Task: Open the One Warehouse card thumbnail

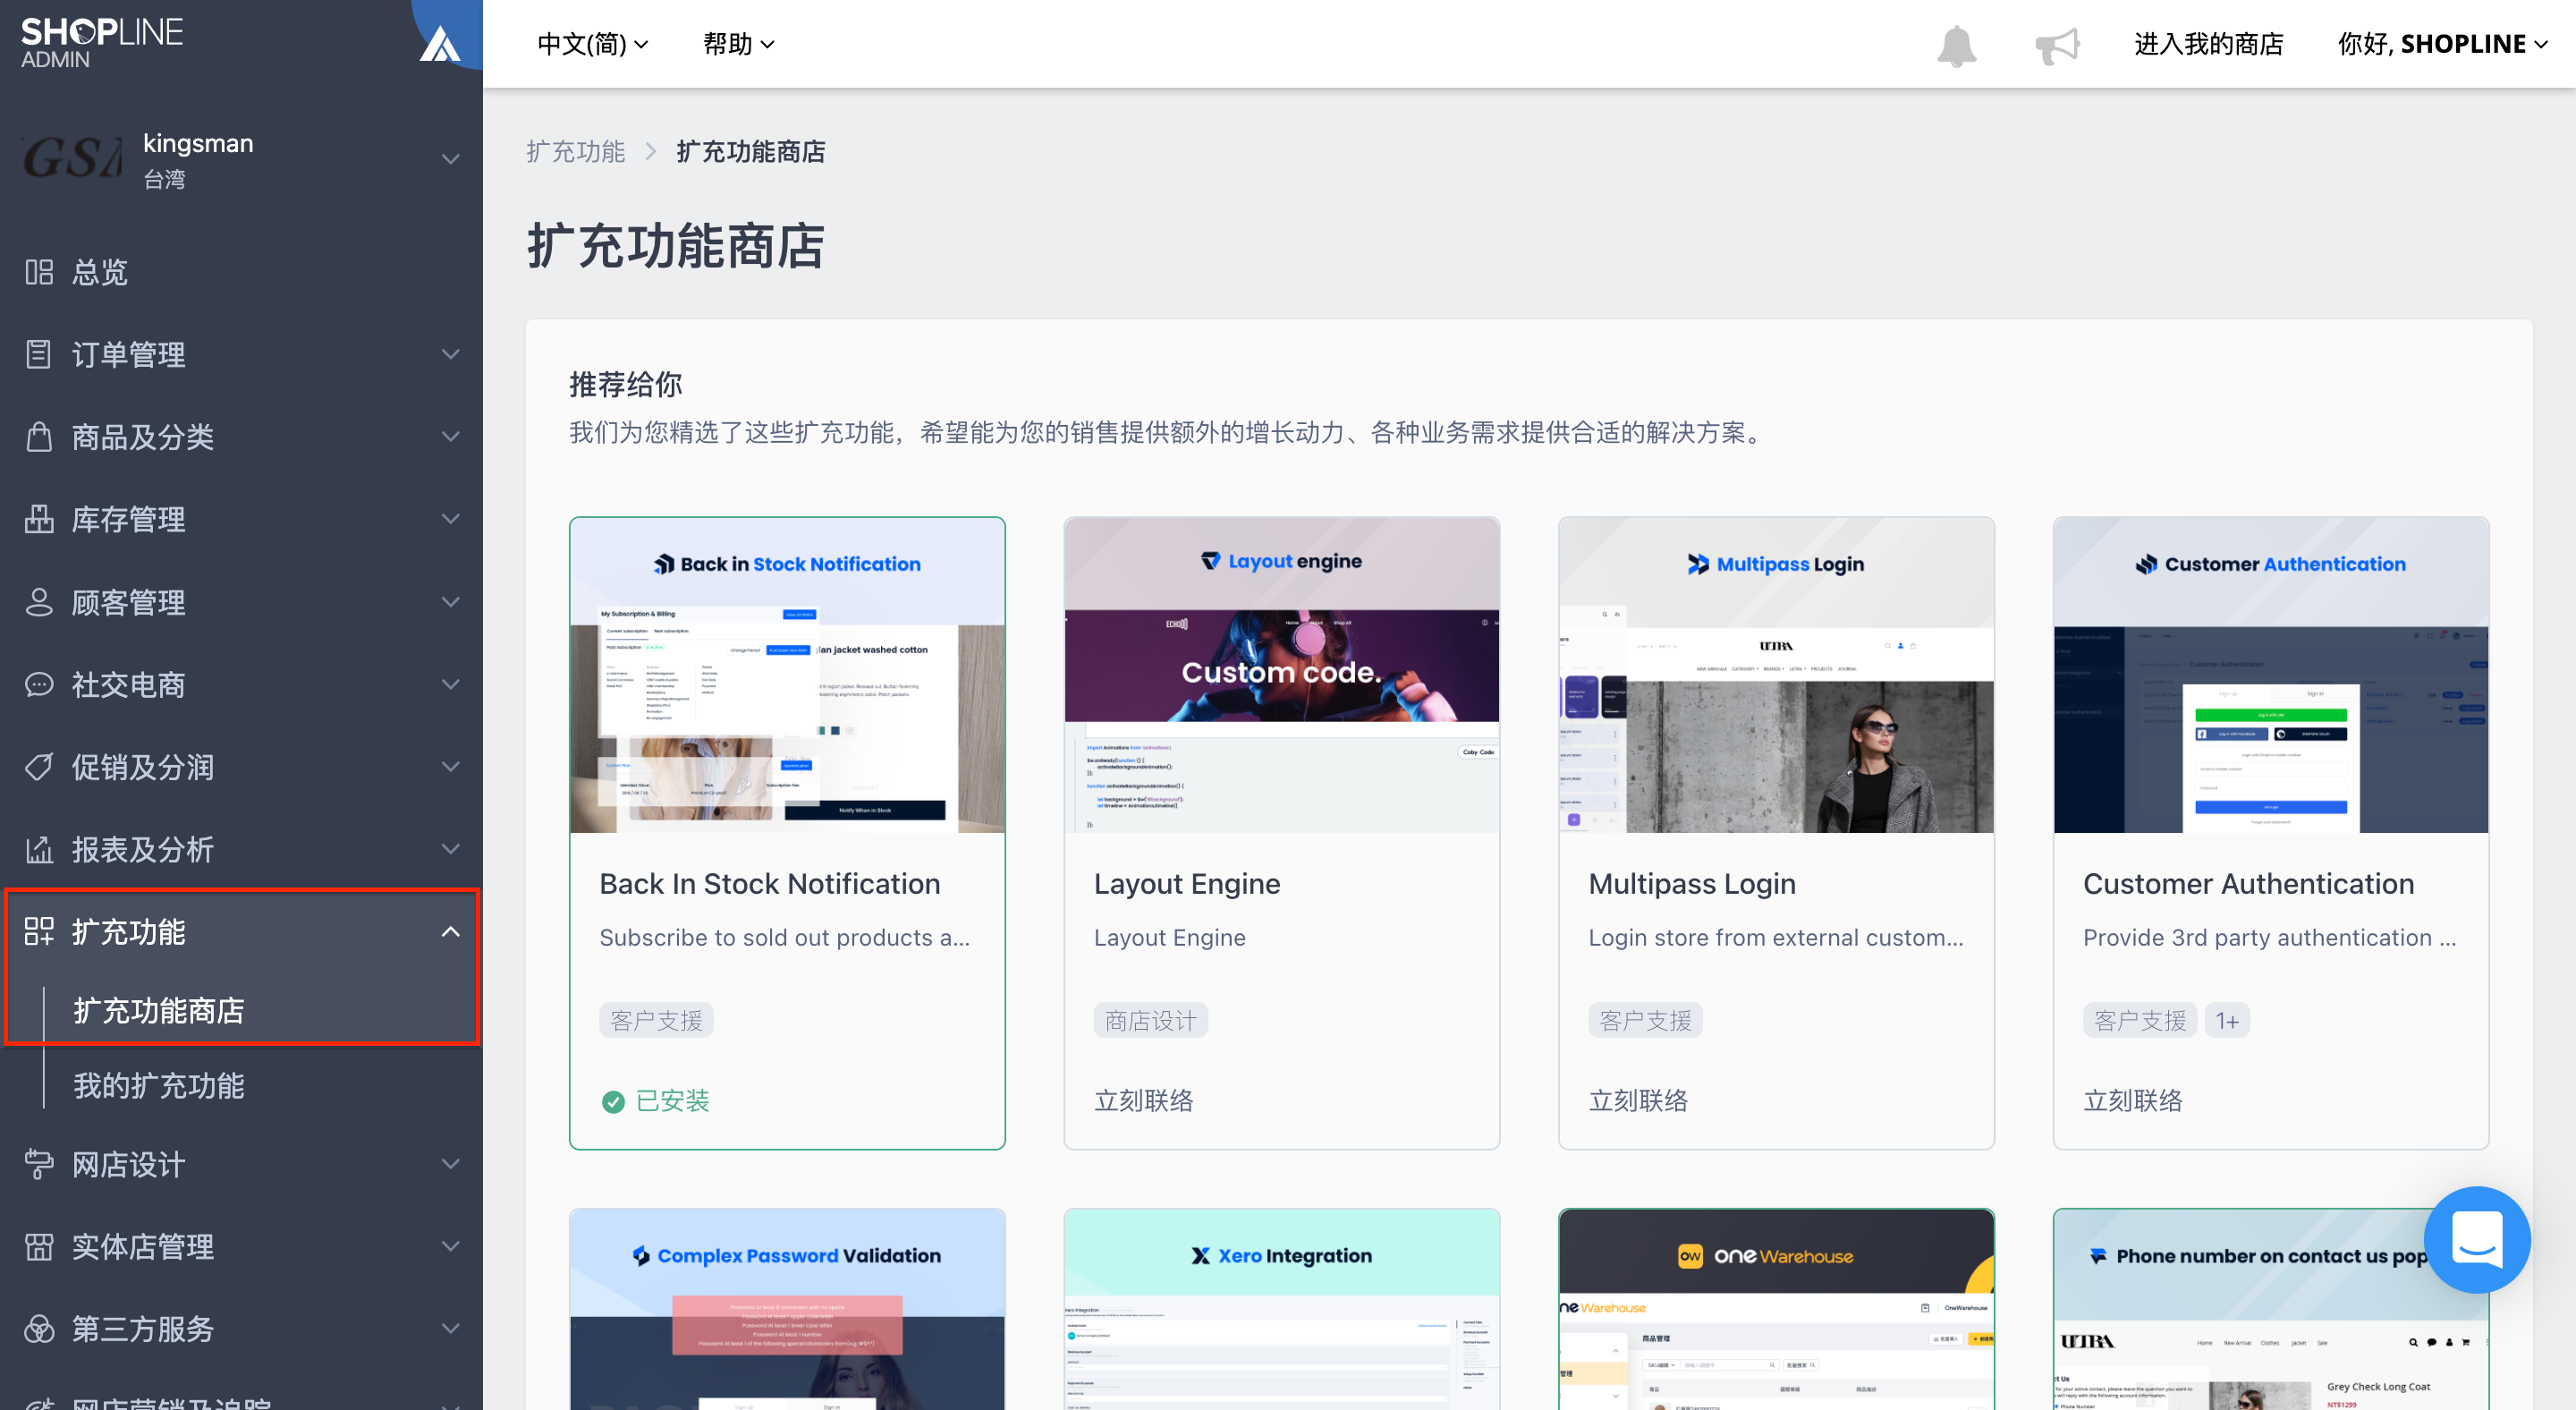Action: pyautogui.click(x=1776, y=1309)
